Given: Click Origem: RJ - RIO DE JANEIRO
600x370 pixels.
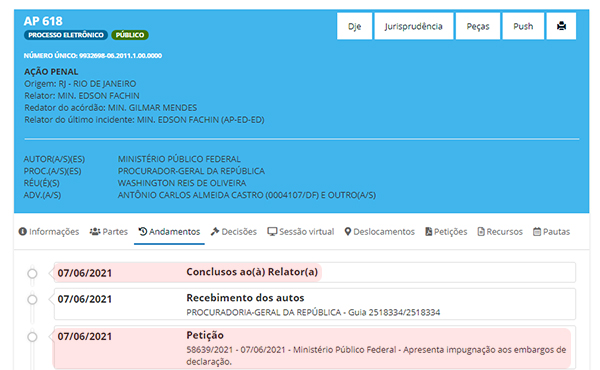Looking at the screenshot, I should (x=80, y=84).
